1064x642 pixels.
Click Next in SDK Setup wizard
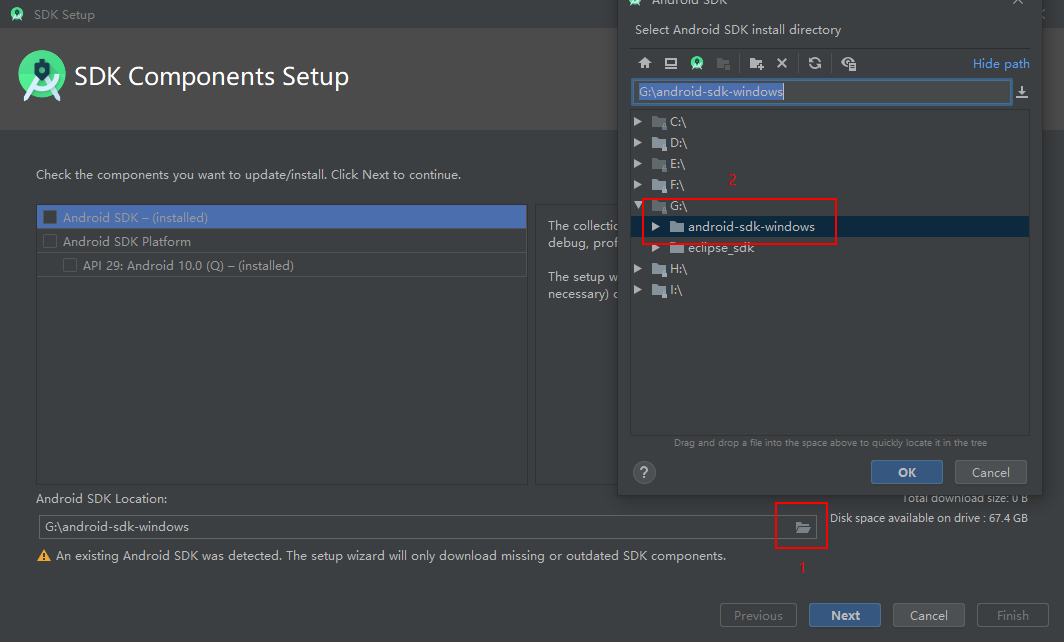point(845,616)
